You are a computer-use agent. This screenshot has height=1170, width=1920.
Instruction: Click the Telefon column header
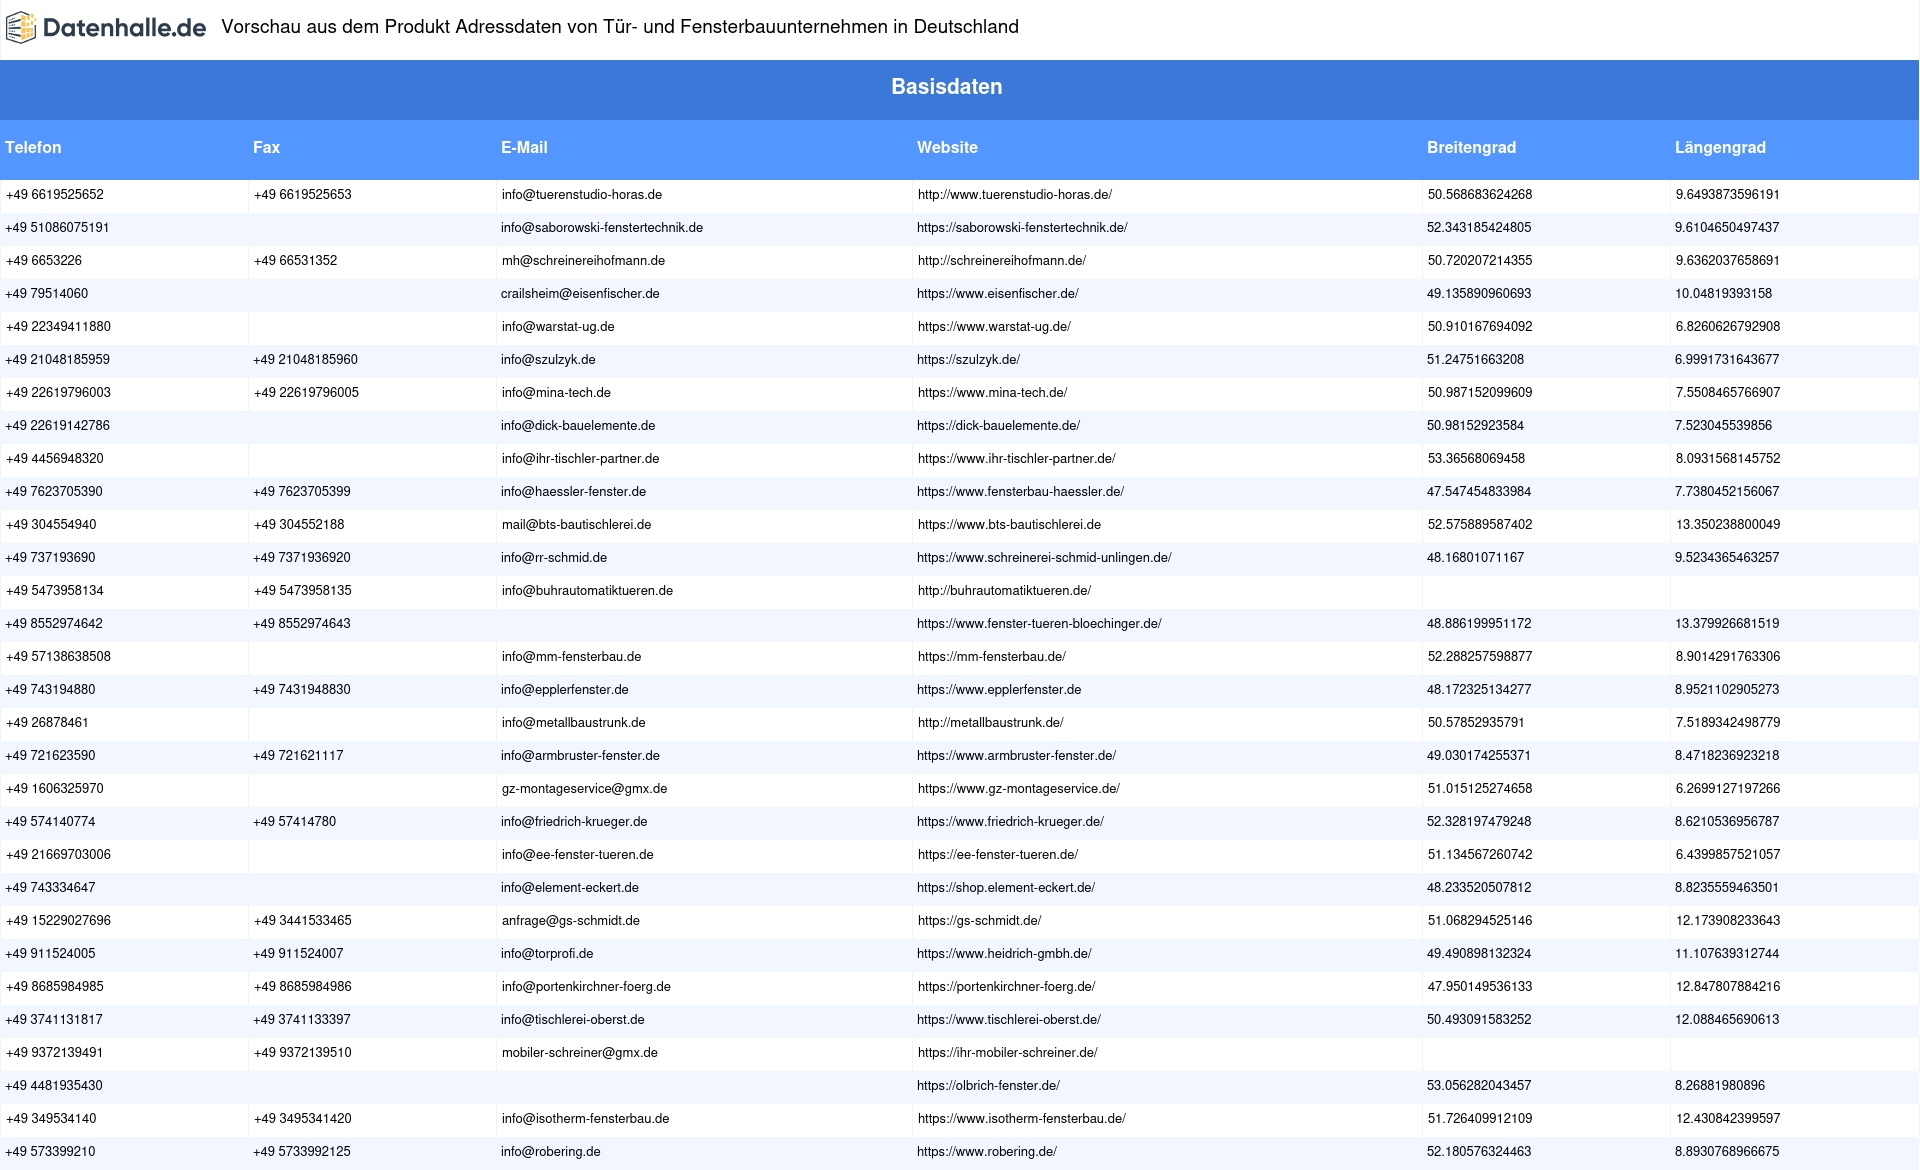tap(33, 148)
